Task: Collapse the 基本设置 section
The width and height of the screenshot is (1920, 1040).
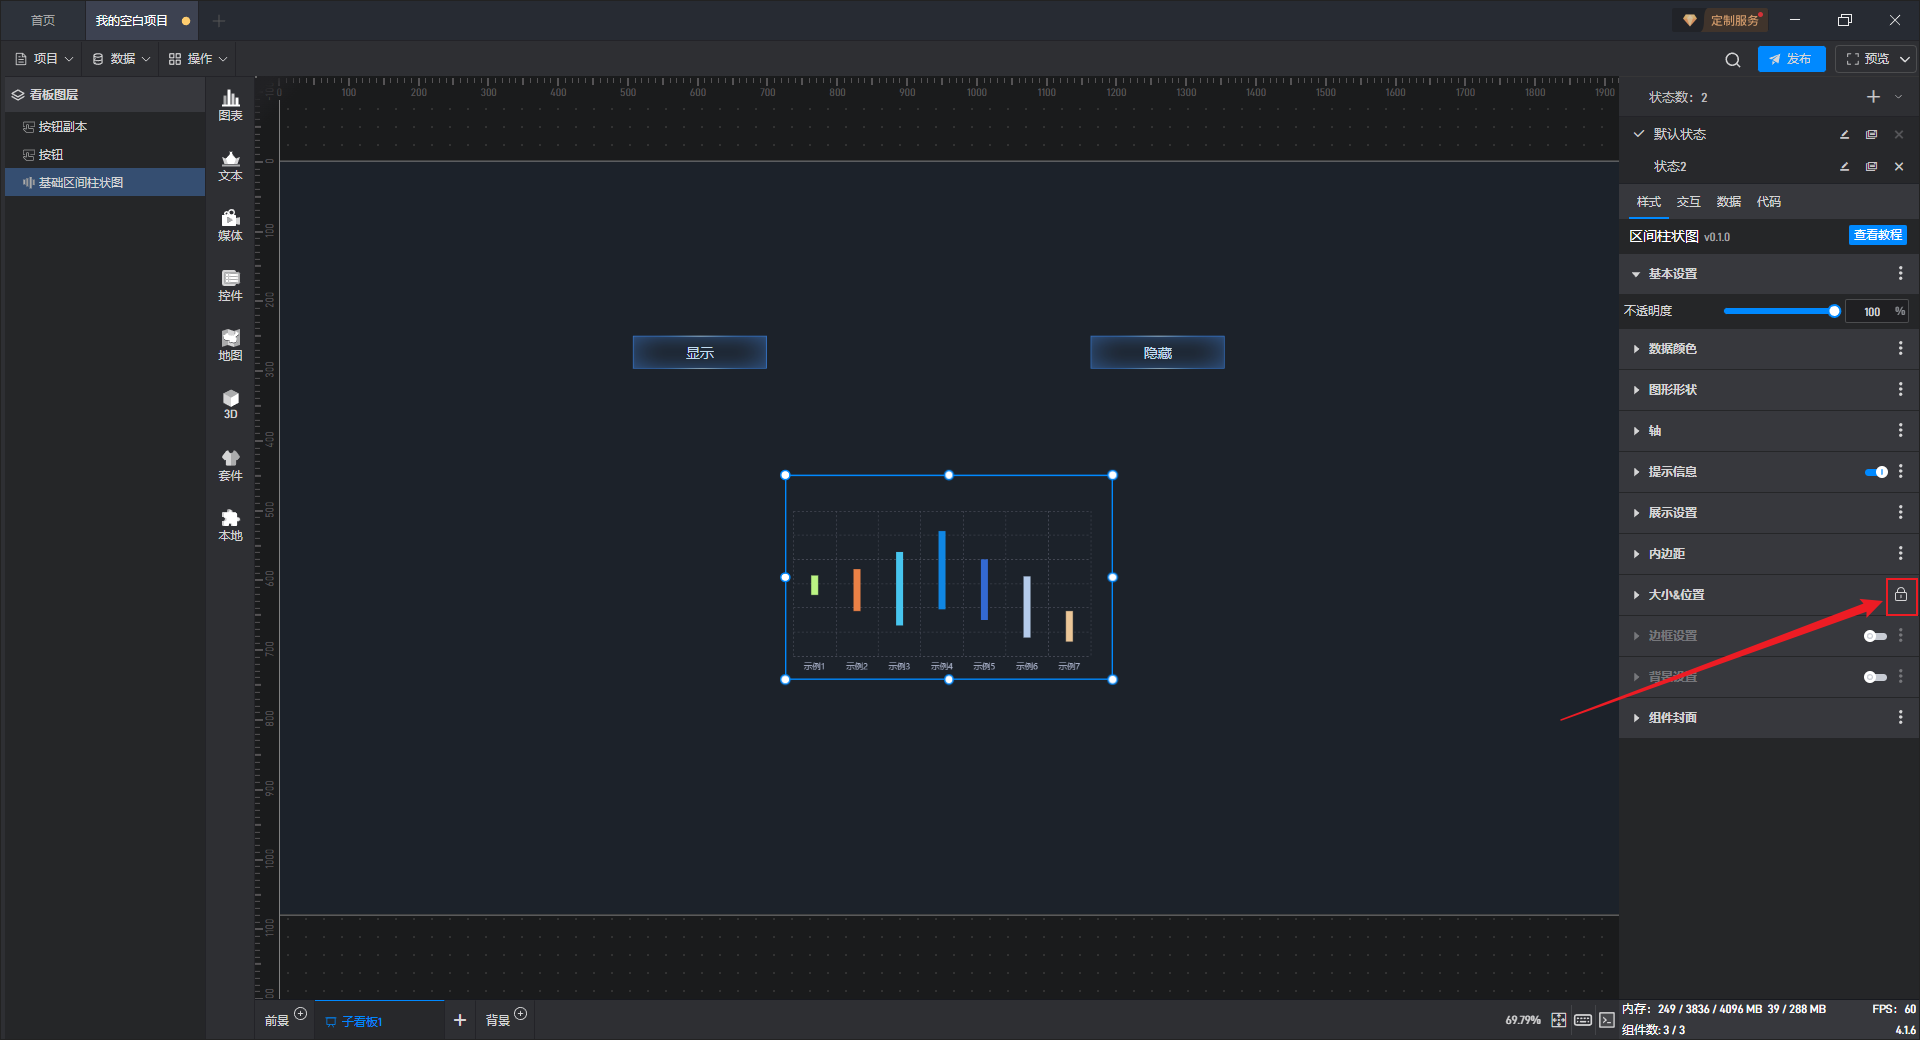Action: tap(1636, 274)
